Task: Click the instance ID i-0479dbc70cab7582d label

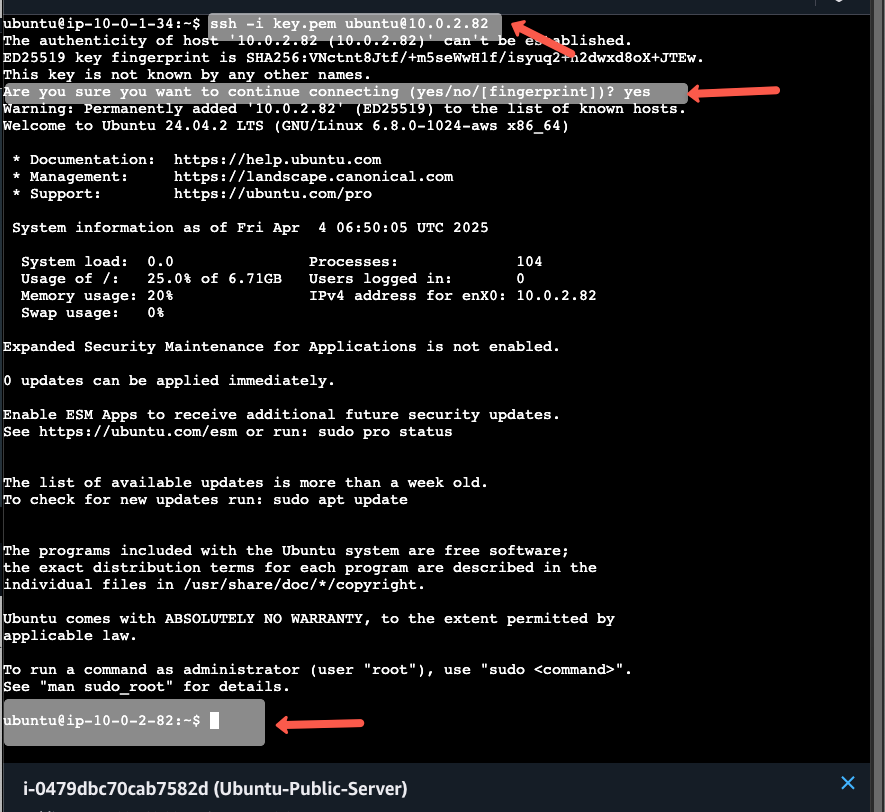Action: [x=116, y=788]
